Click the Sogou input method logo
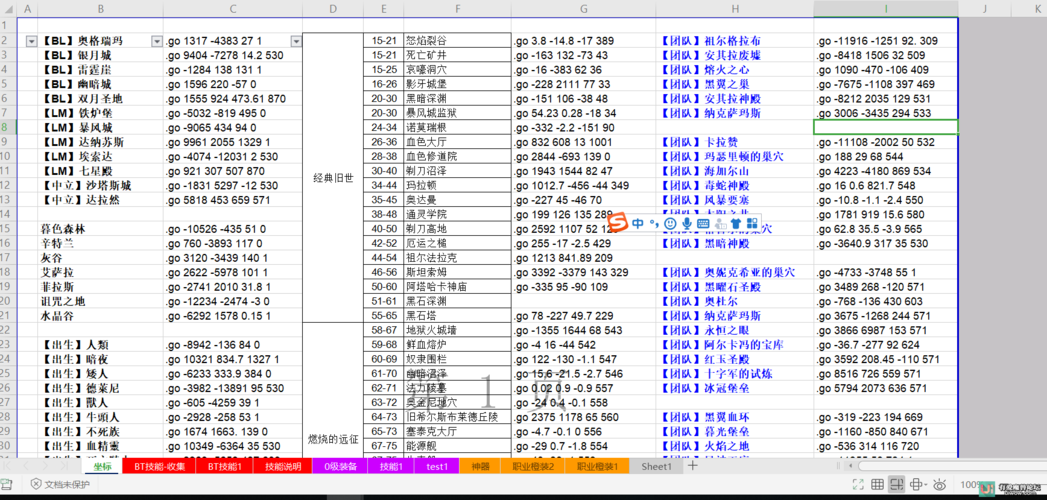Viewport: 1047px width, 500px height. (617, 222)
